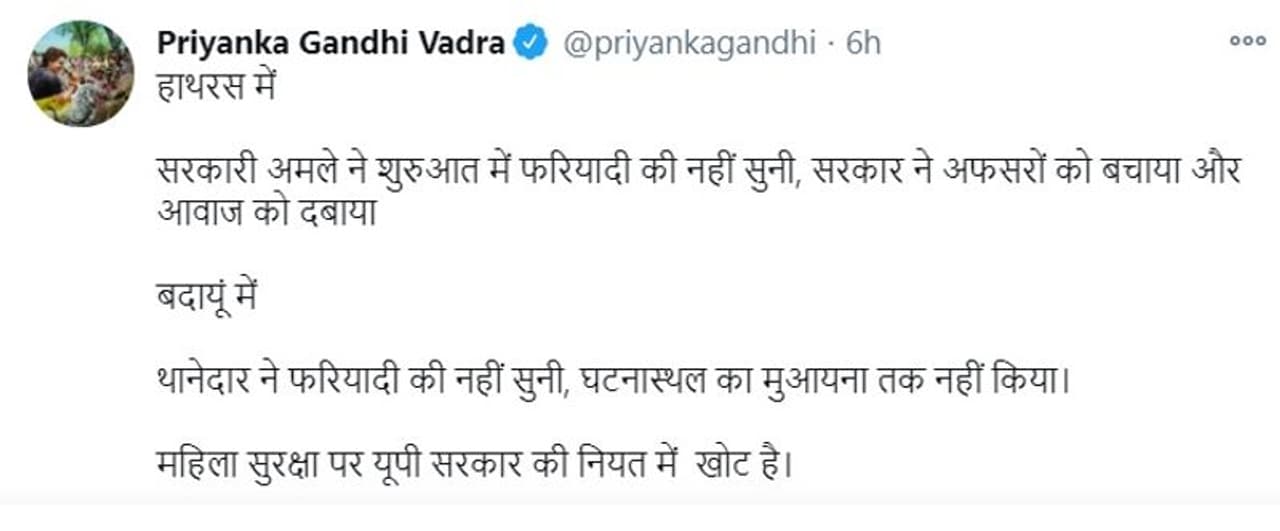Click the line "आवाज को दबाया"
The height and width of the screenshot is (531, 1280).
coord(266,213)
